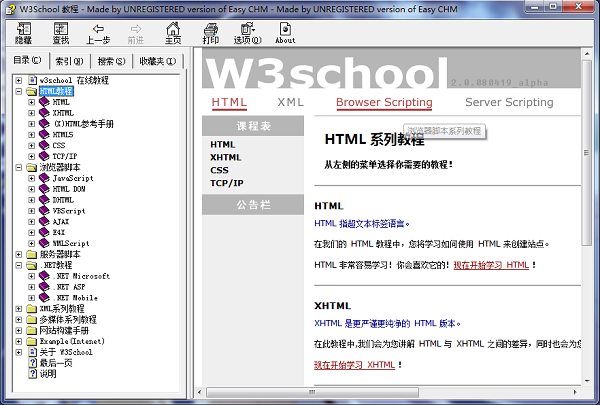Viewport: 600px width, 405px height.
Task: Click the horizontal scrollbar thumb
Action: coord(312,392)
